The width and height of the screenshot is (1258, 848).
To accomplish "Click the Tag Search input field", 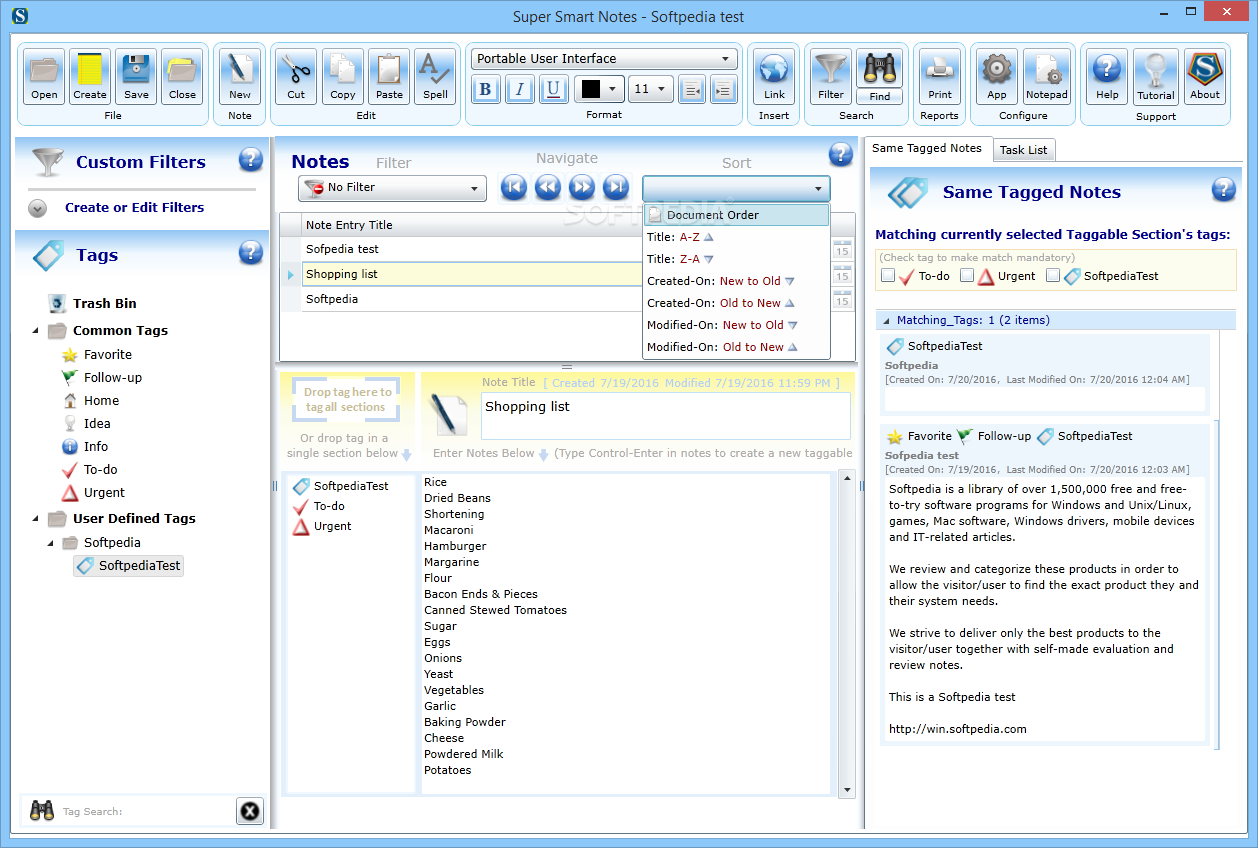I will coord(146,812).
